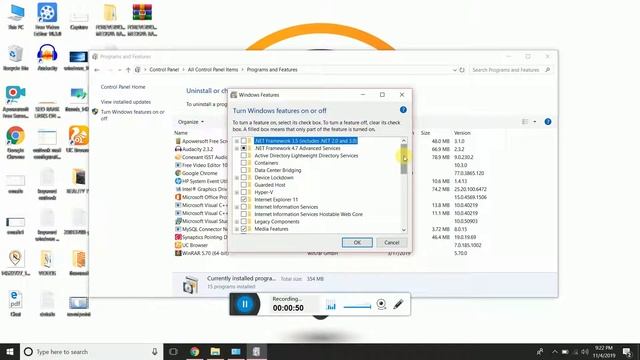This screenshot has height=360, width=640.
Task: Click the help icon in Programs and Features toolbar
Action: pyautogui.click(x=548, y=122)
